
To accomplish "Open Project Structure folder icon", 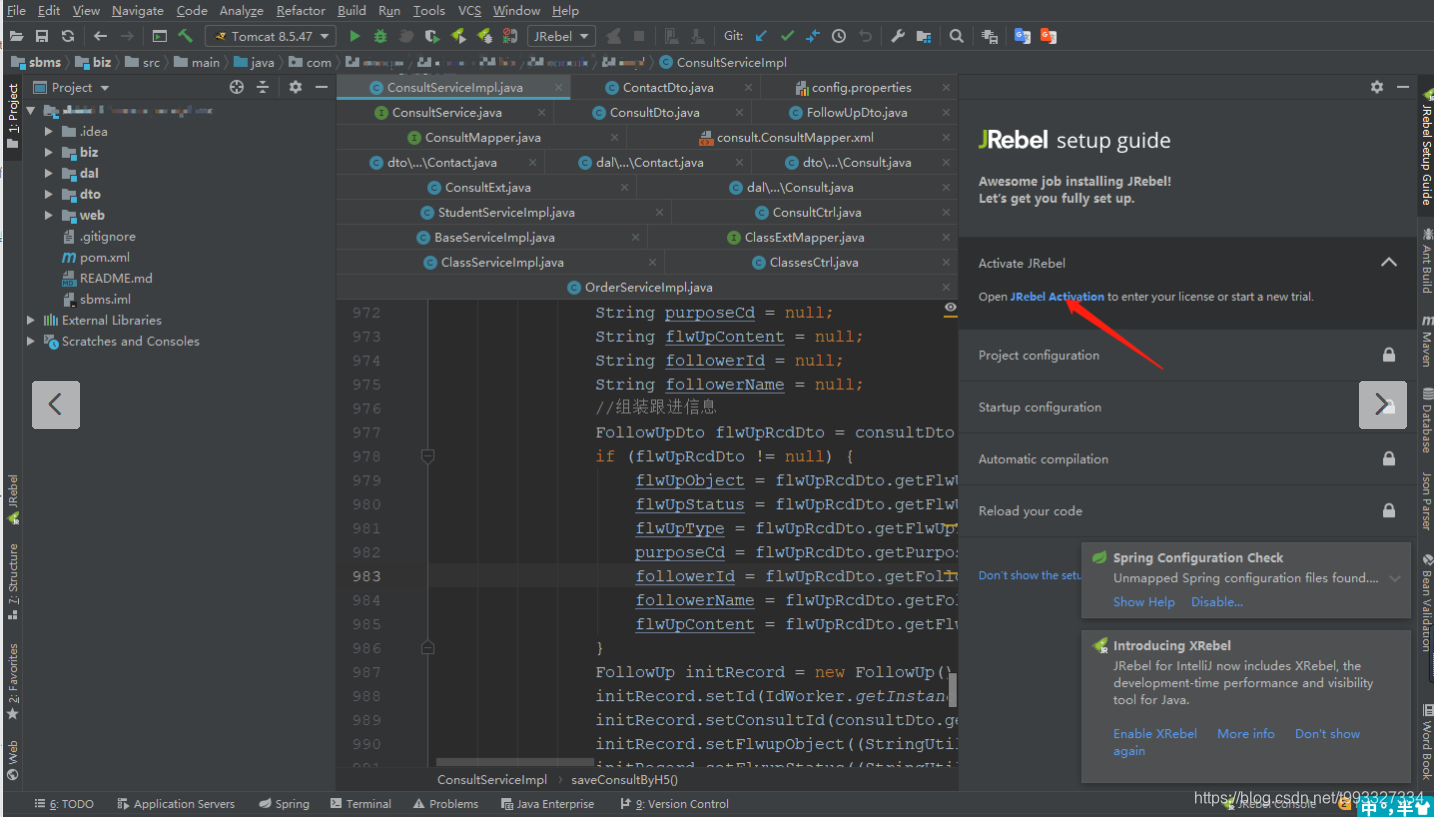I will tap(923, 36).
